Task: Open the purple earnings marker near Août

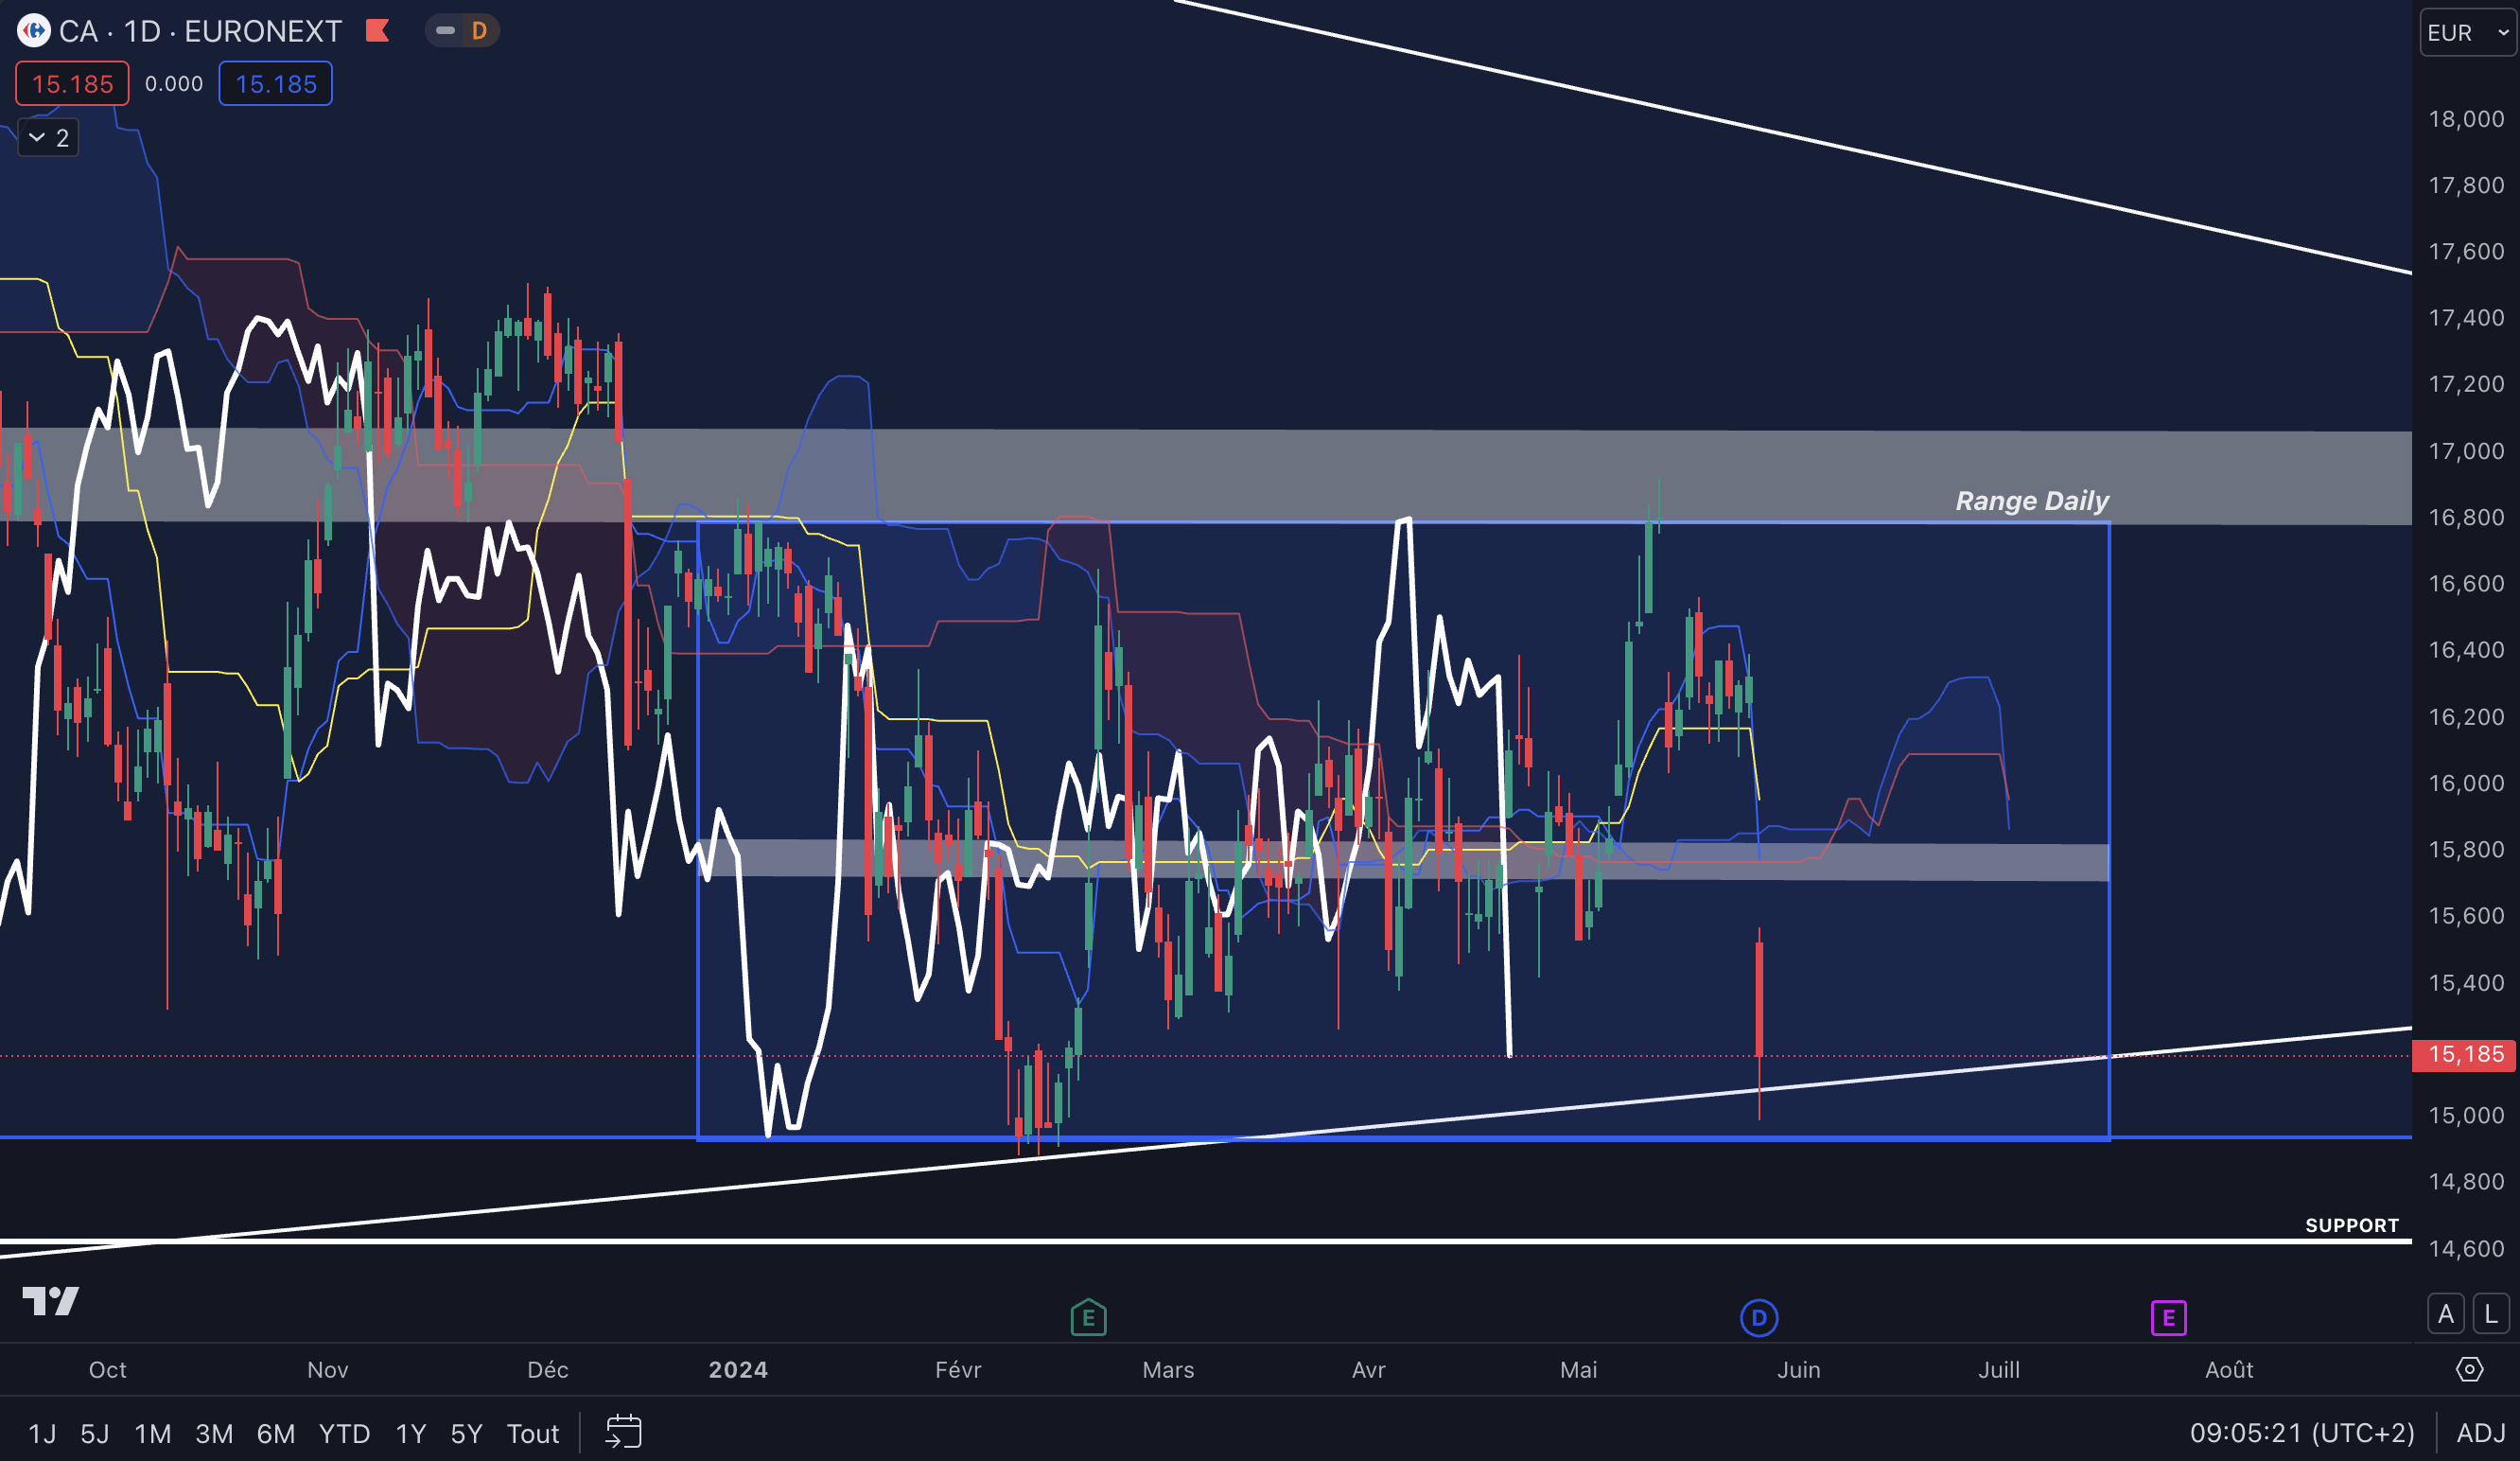Action: pyautogui.click(x=2169, y=1318)
